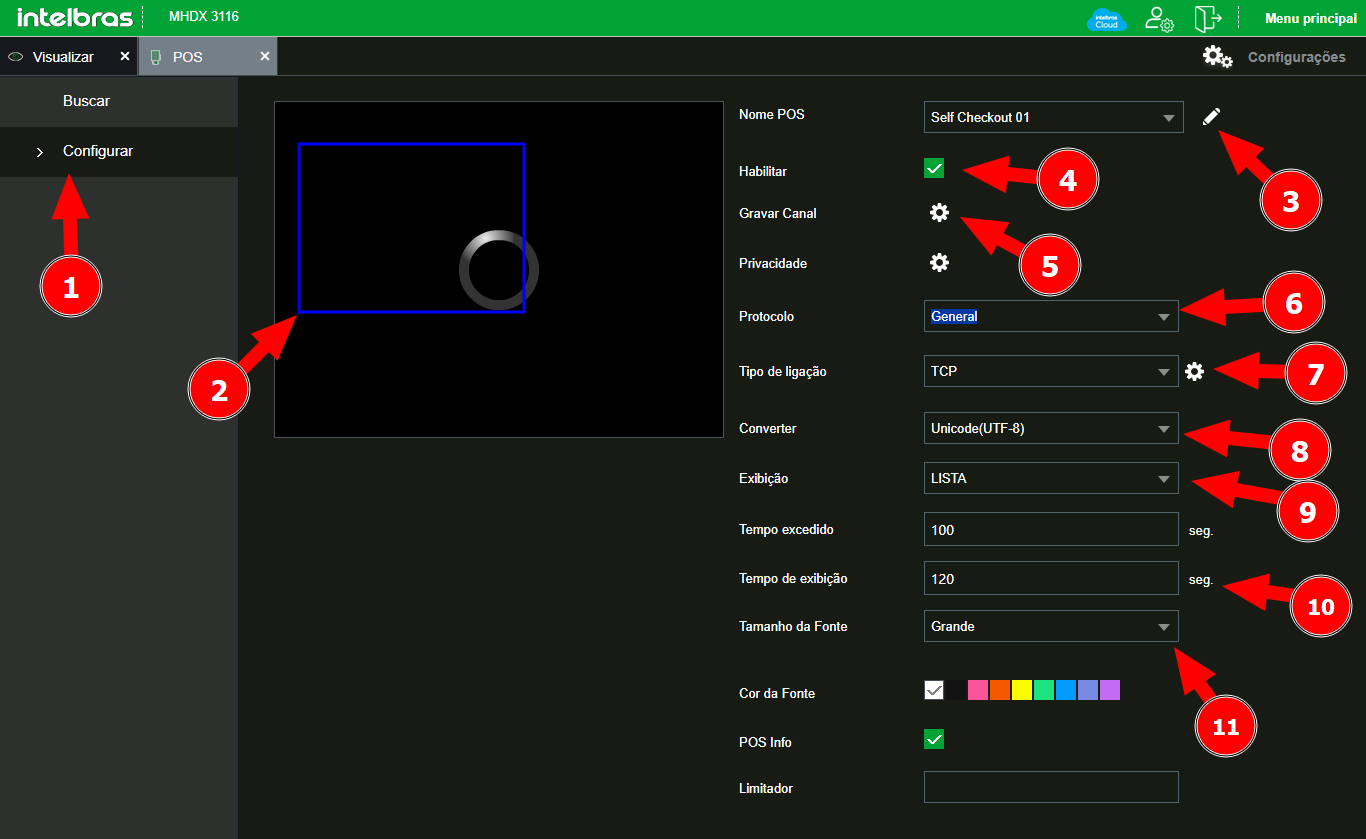The width and height of the screenshot is (1366, 839).
Task: Click the Limitador input field
Action: pos(1051,787)
